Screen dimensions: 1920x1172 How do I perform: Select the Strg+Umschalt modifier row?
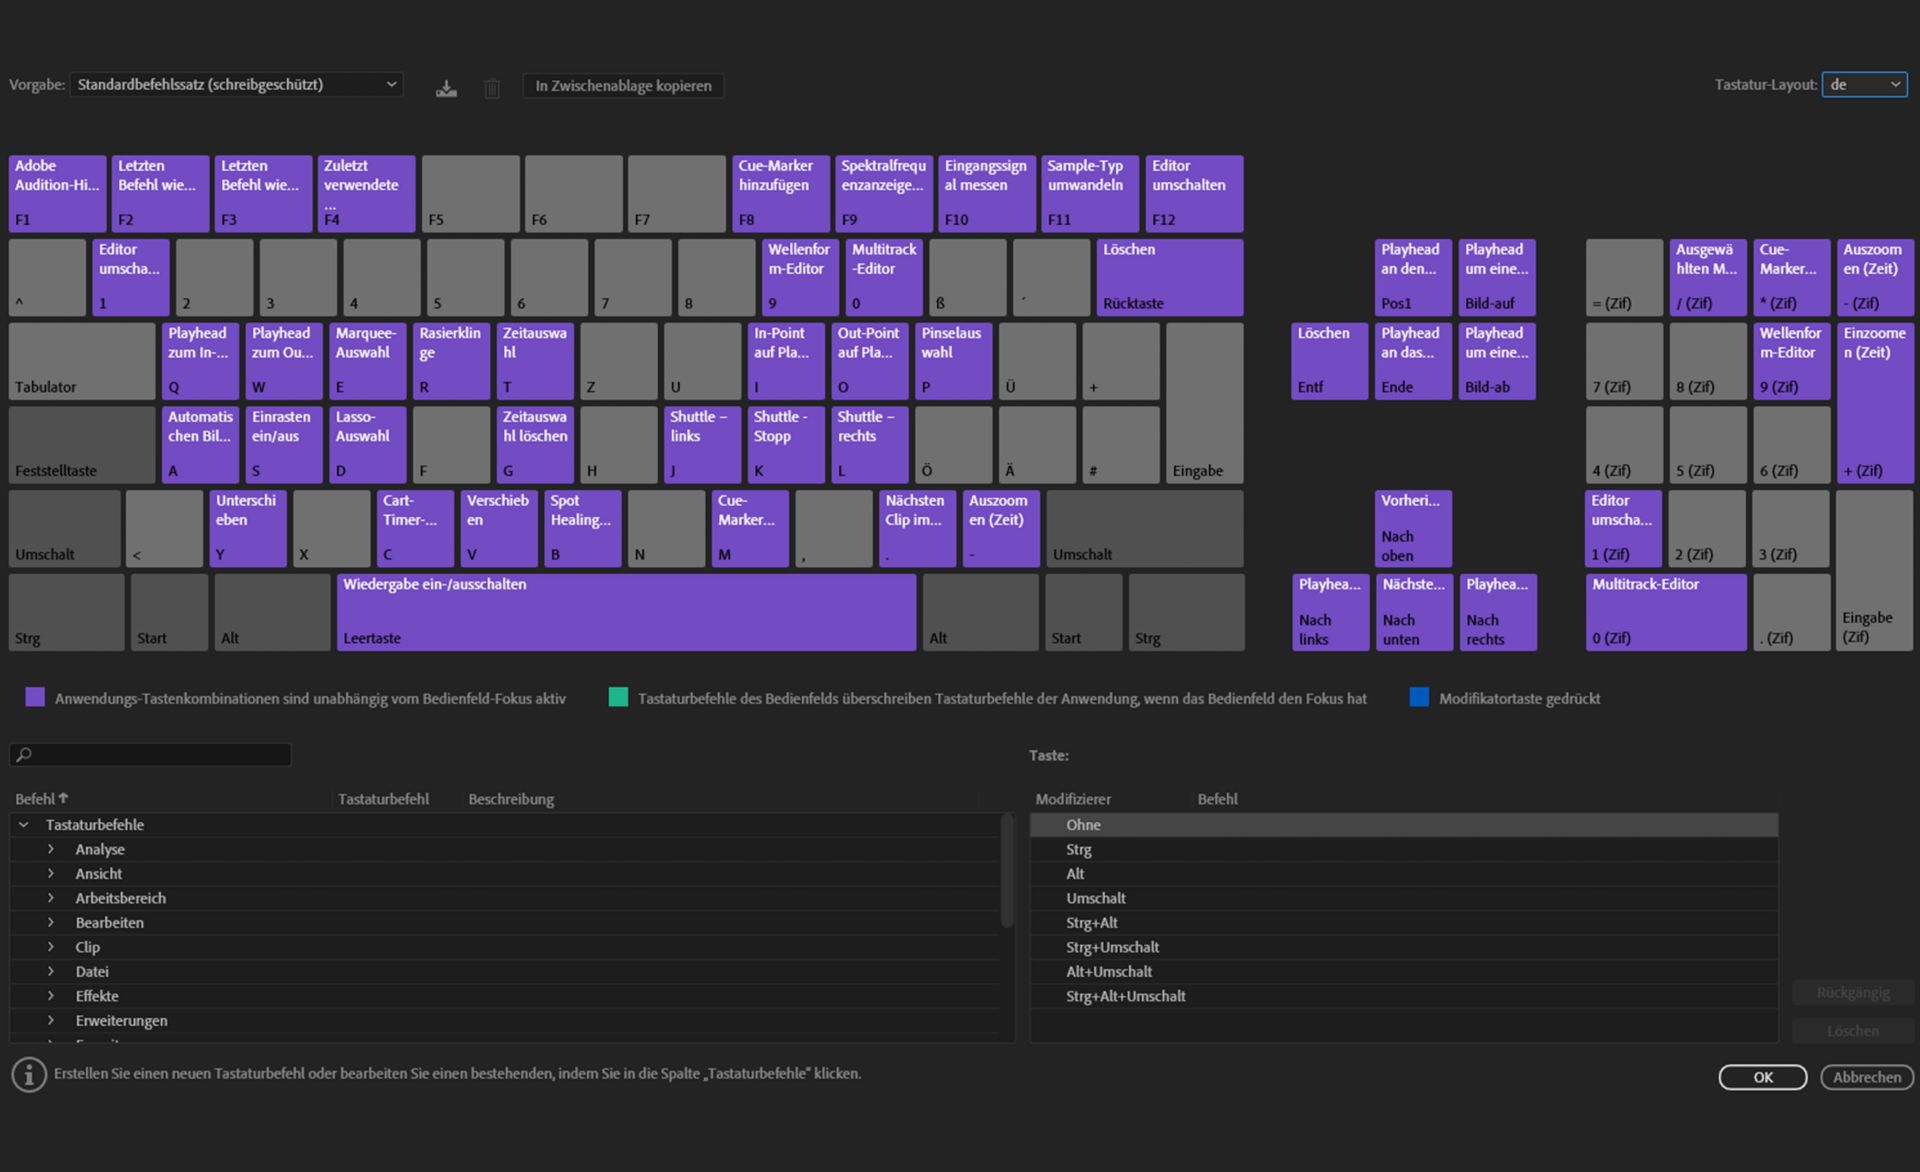[1404, 947]
